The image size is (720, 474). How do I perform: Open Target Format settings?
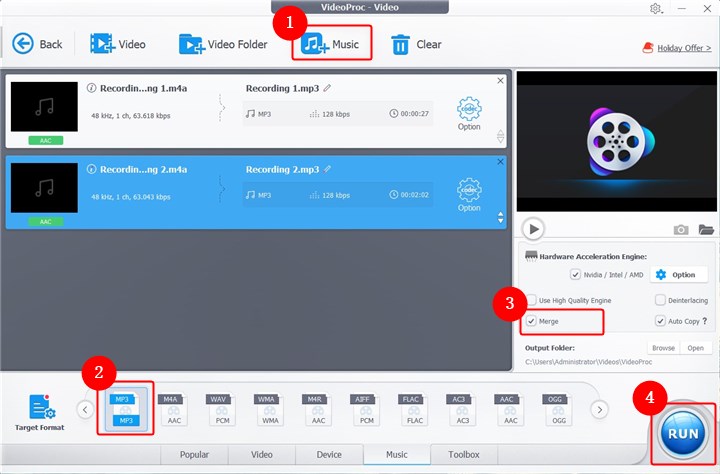(39, 412)
